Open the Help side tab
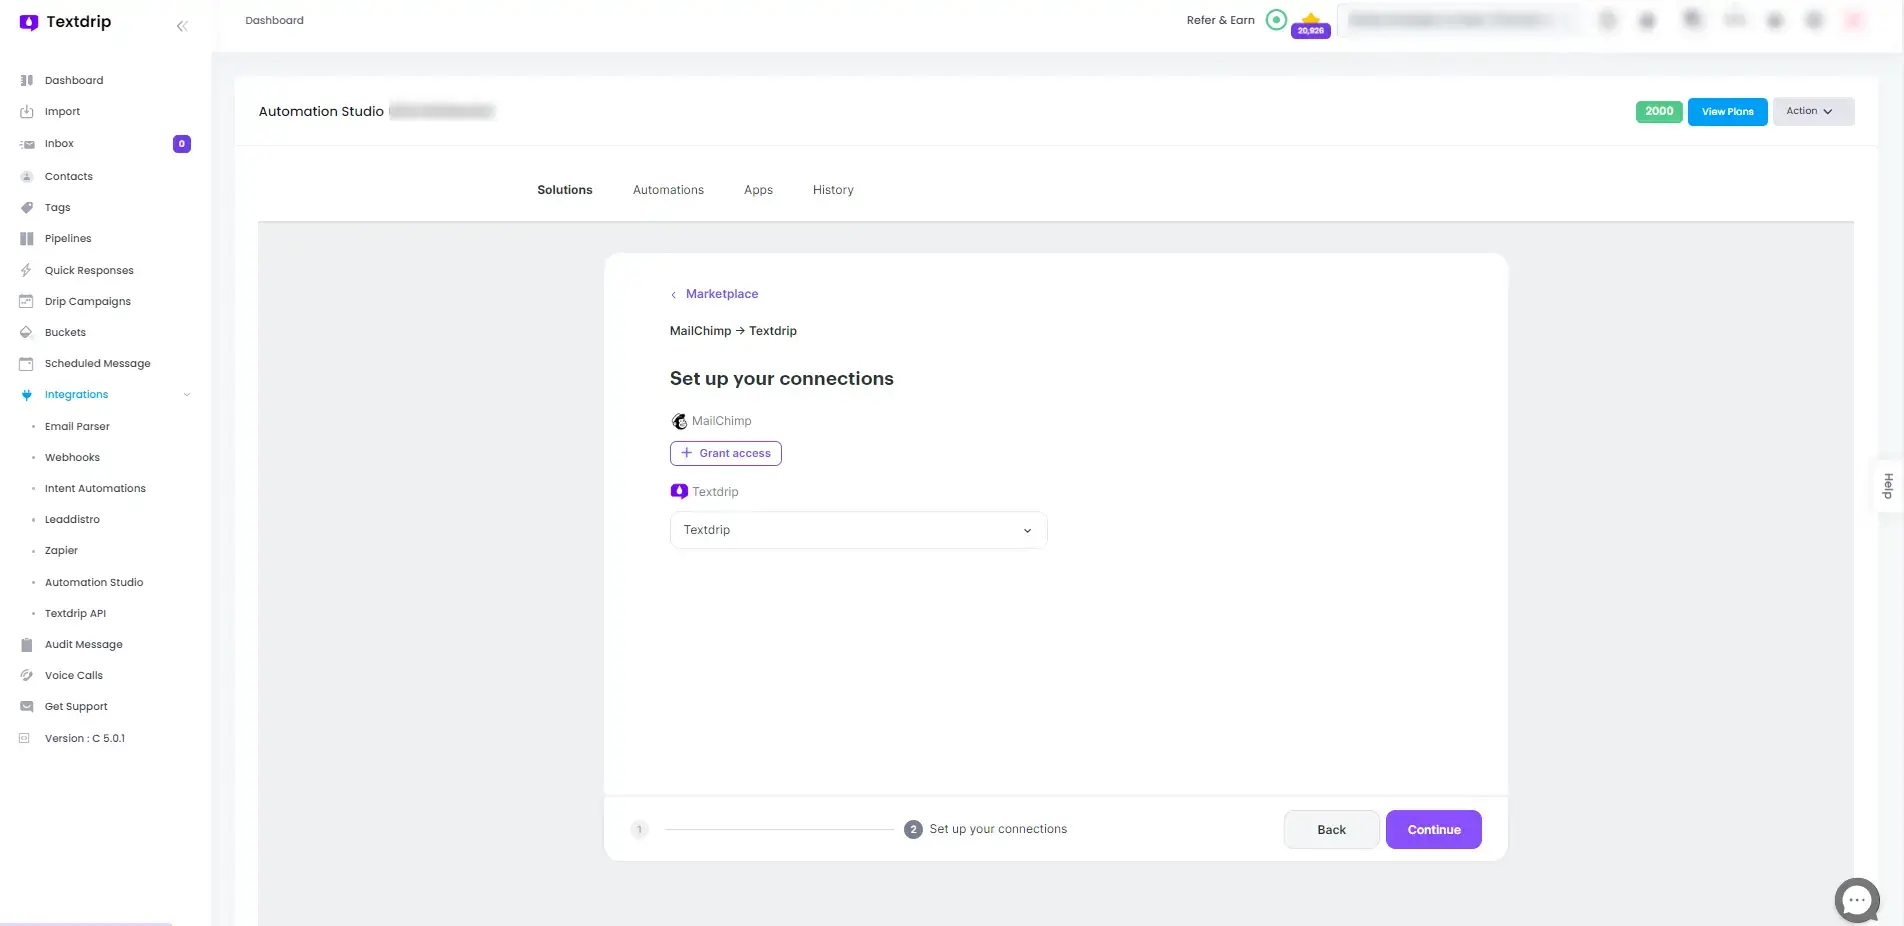The width and height of the screenshot is (1904, 926). (1887, 486)
